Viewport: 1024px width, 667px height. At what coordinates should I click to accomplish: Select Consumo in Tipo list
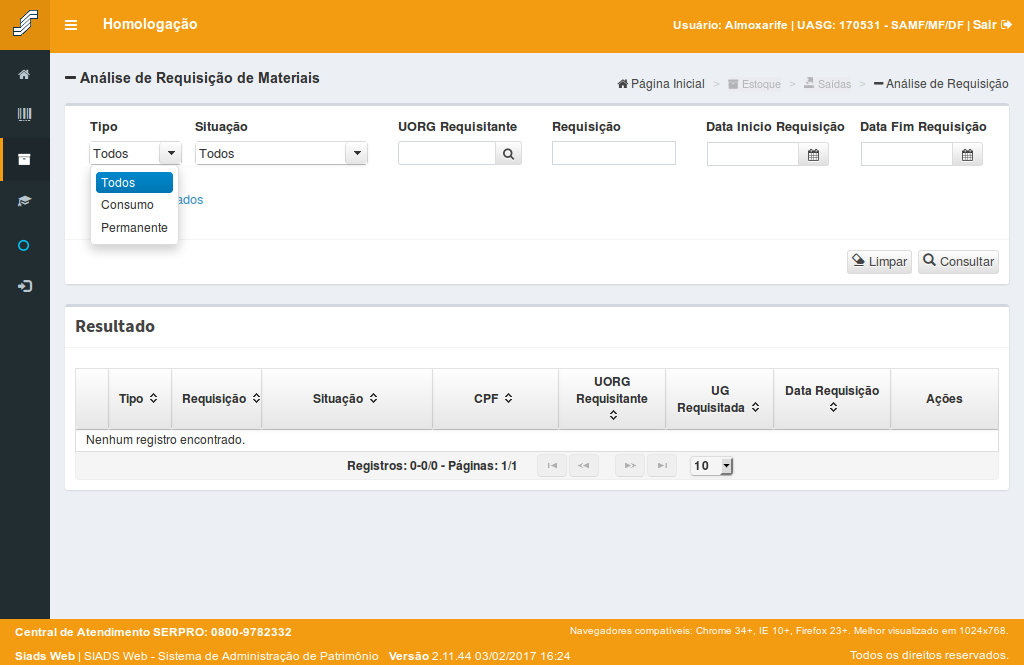point(135,205)
